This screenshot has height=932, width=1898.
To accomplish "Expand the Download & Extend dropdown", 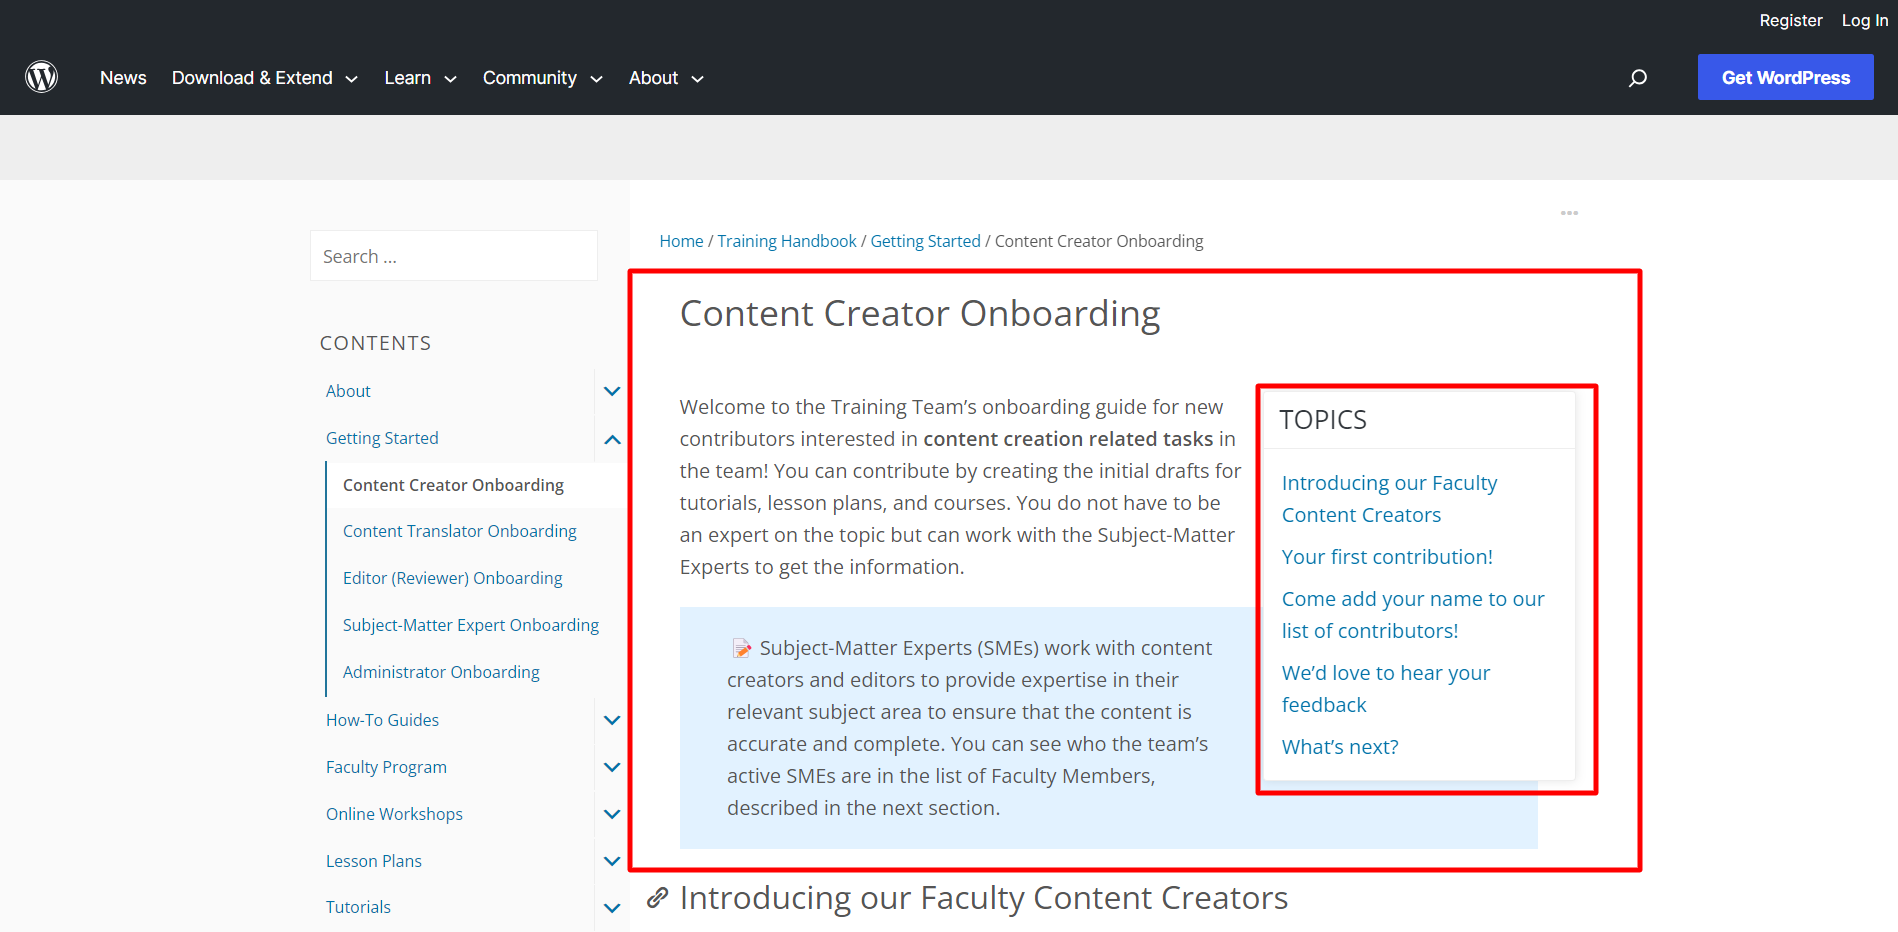I will click(x=264, y=77).
